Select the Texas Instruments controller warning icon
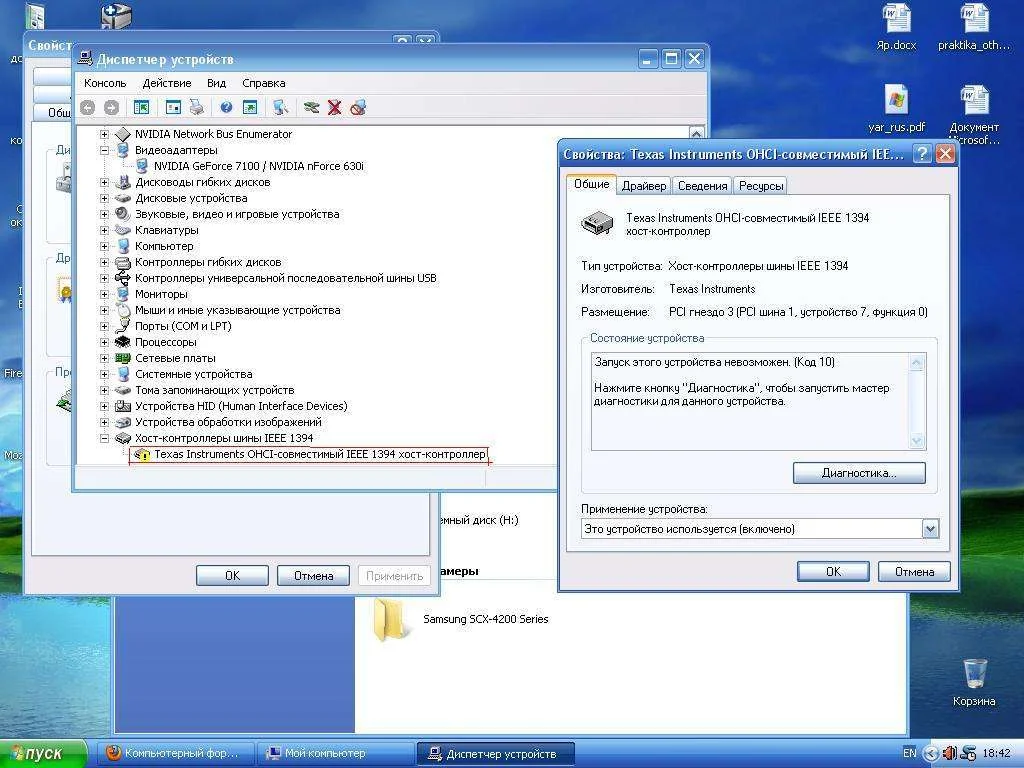The image size is (1024, 768). point(142,455)
